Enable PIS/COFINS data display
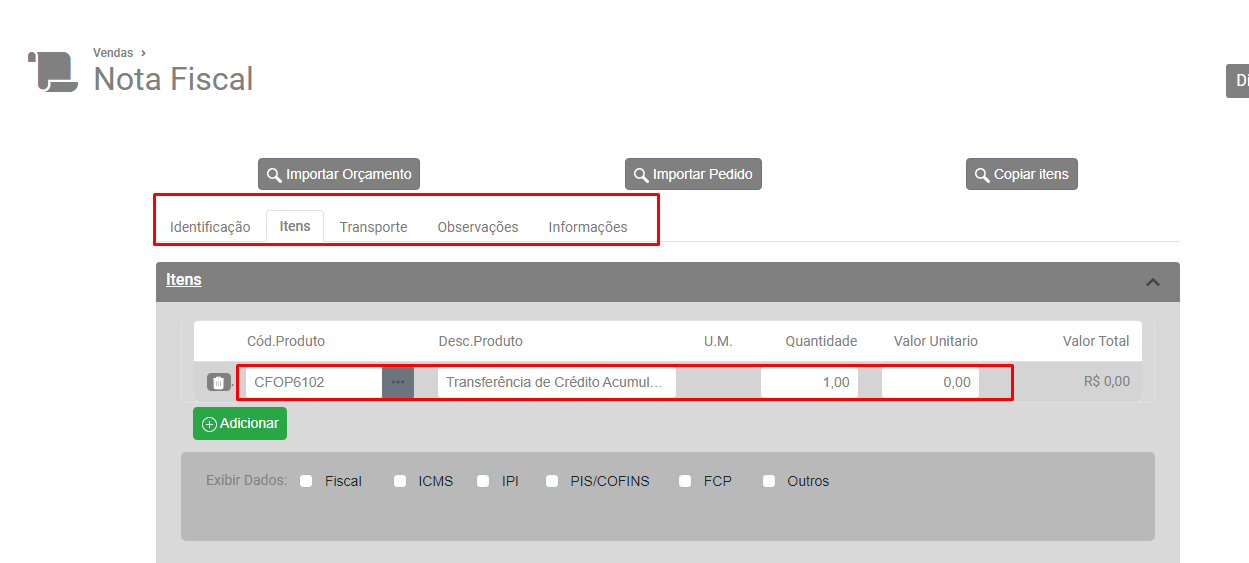This screenshot has height=563, width=1249. click(x=552, y=481)
